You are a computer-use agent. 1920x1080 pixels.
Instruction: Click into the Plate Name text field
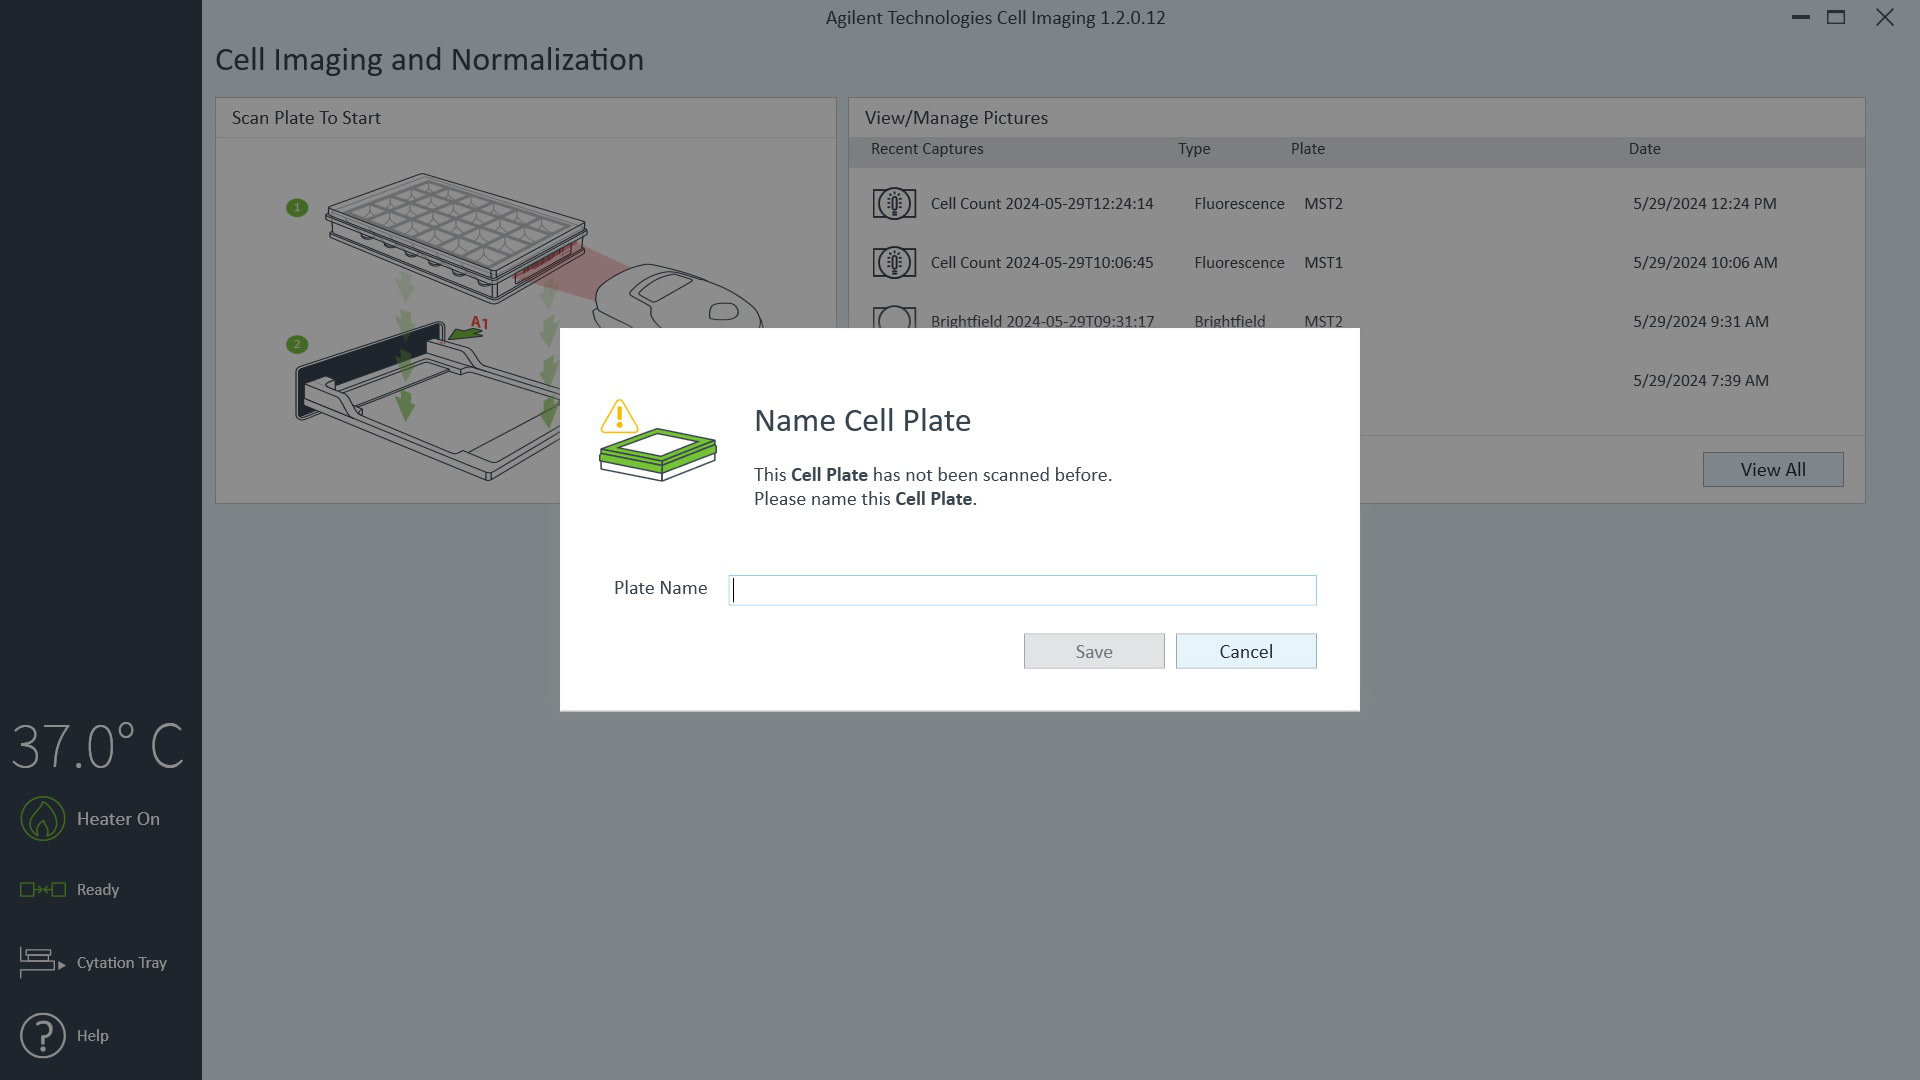point(1022,590)
